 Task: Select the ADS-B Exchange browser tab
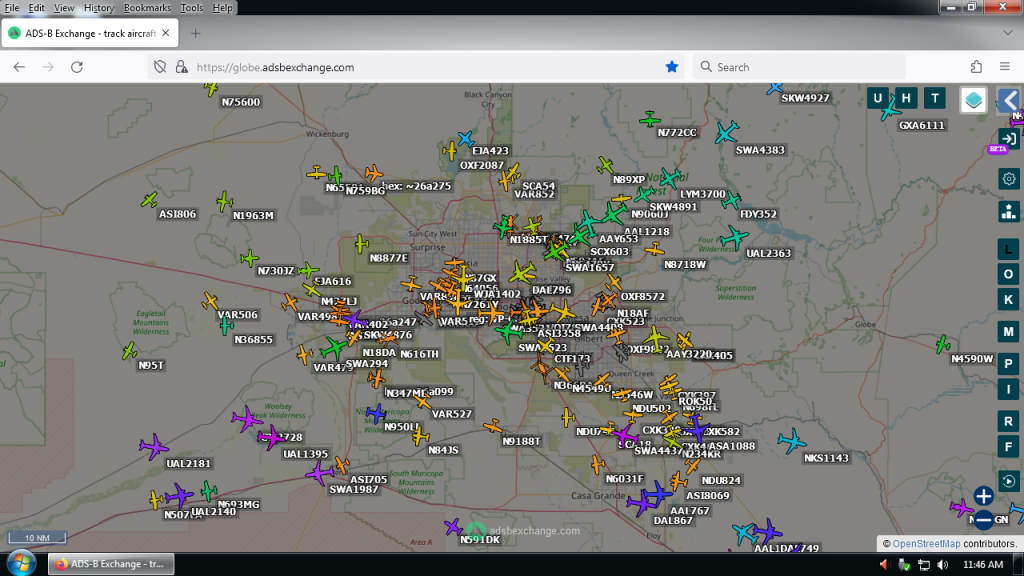(x=89, y=33)
